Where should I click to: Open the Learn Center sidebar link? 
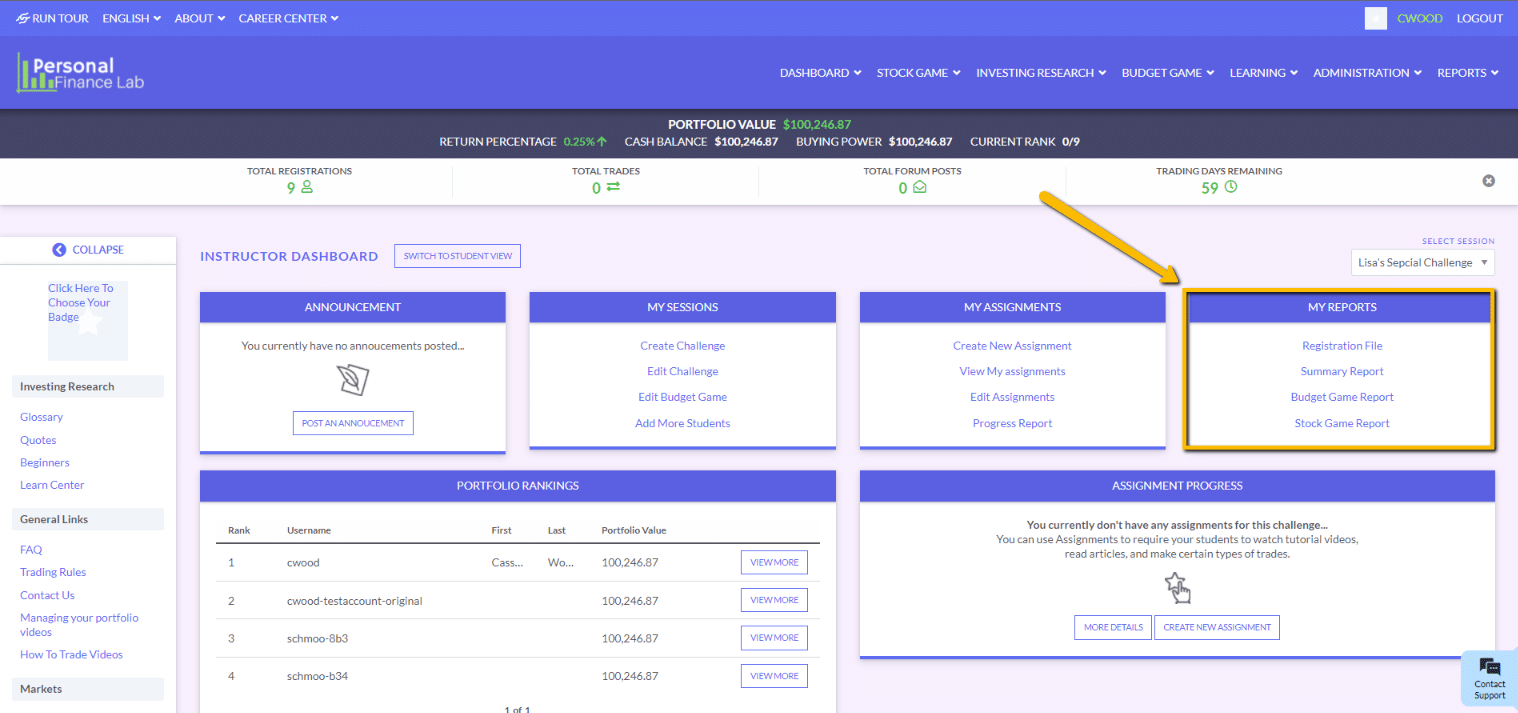[x=52, y=485]
